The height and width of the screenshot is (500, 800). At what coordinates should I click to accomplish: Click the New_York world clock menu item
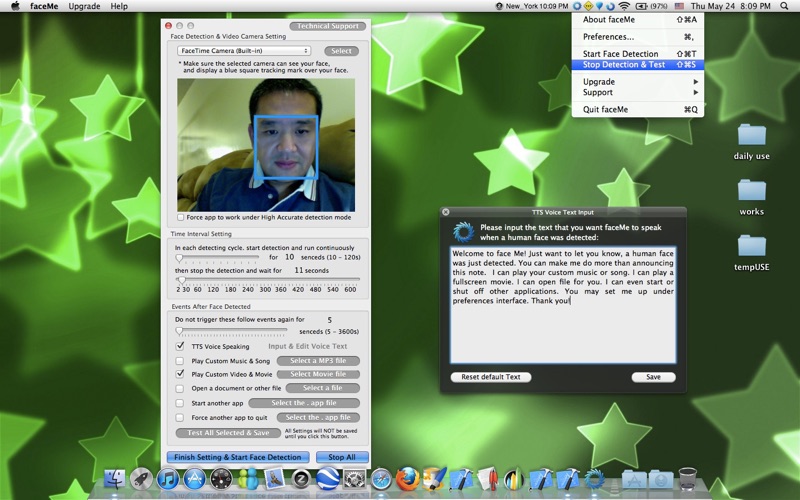click(x=532, y=6)
